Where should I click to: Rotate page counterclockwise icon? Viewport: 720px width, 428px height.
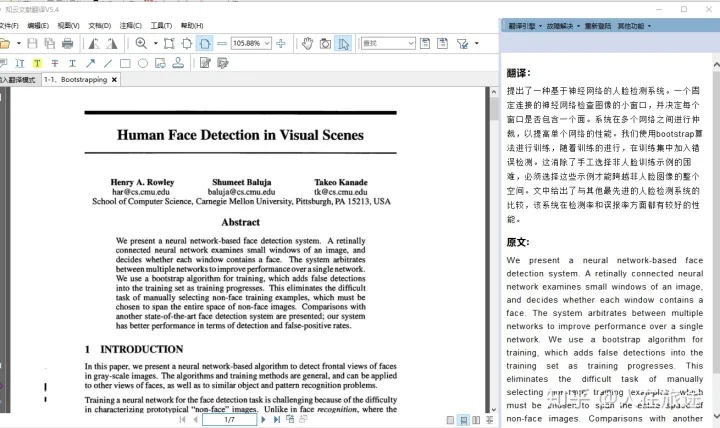tap(94, 44)
